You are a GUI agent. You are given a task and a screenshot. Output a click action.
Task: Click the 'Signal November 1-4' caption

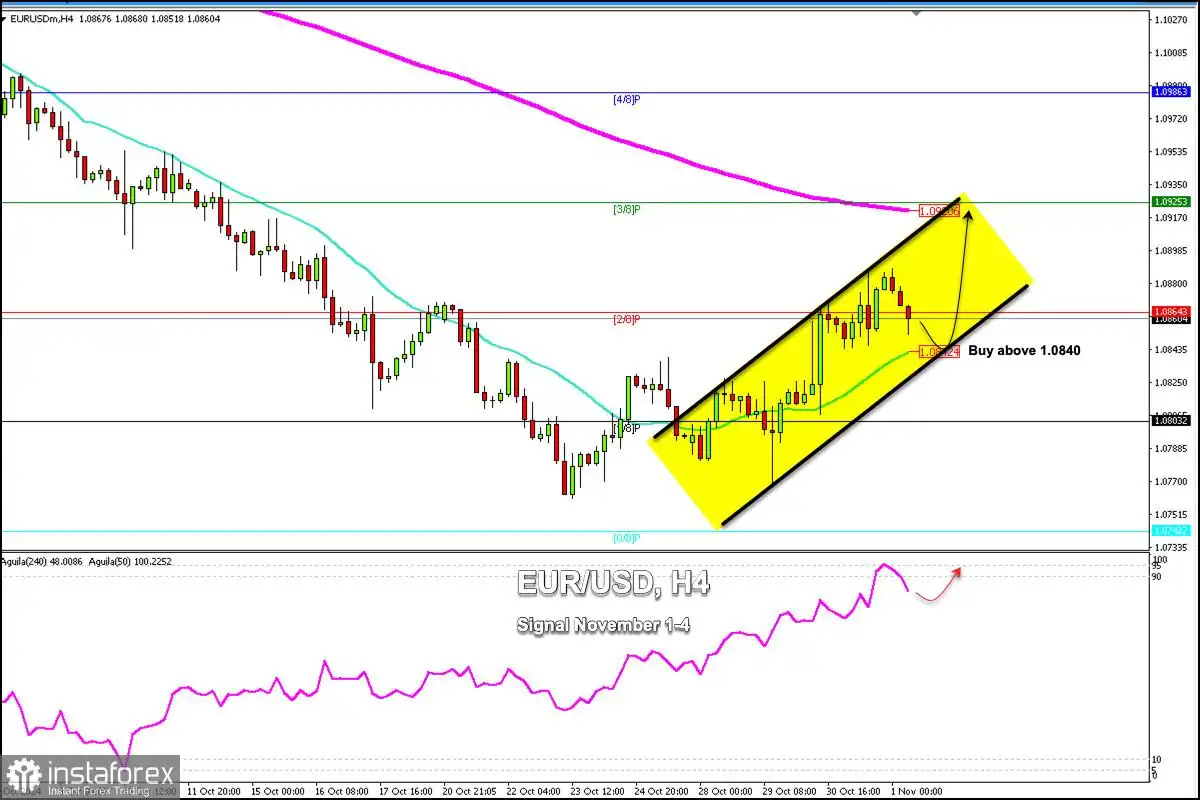pos(603,624)
